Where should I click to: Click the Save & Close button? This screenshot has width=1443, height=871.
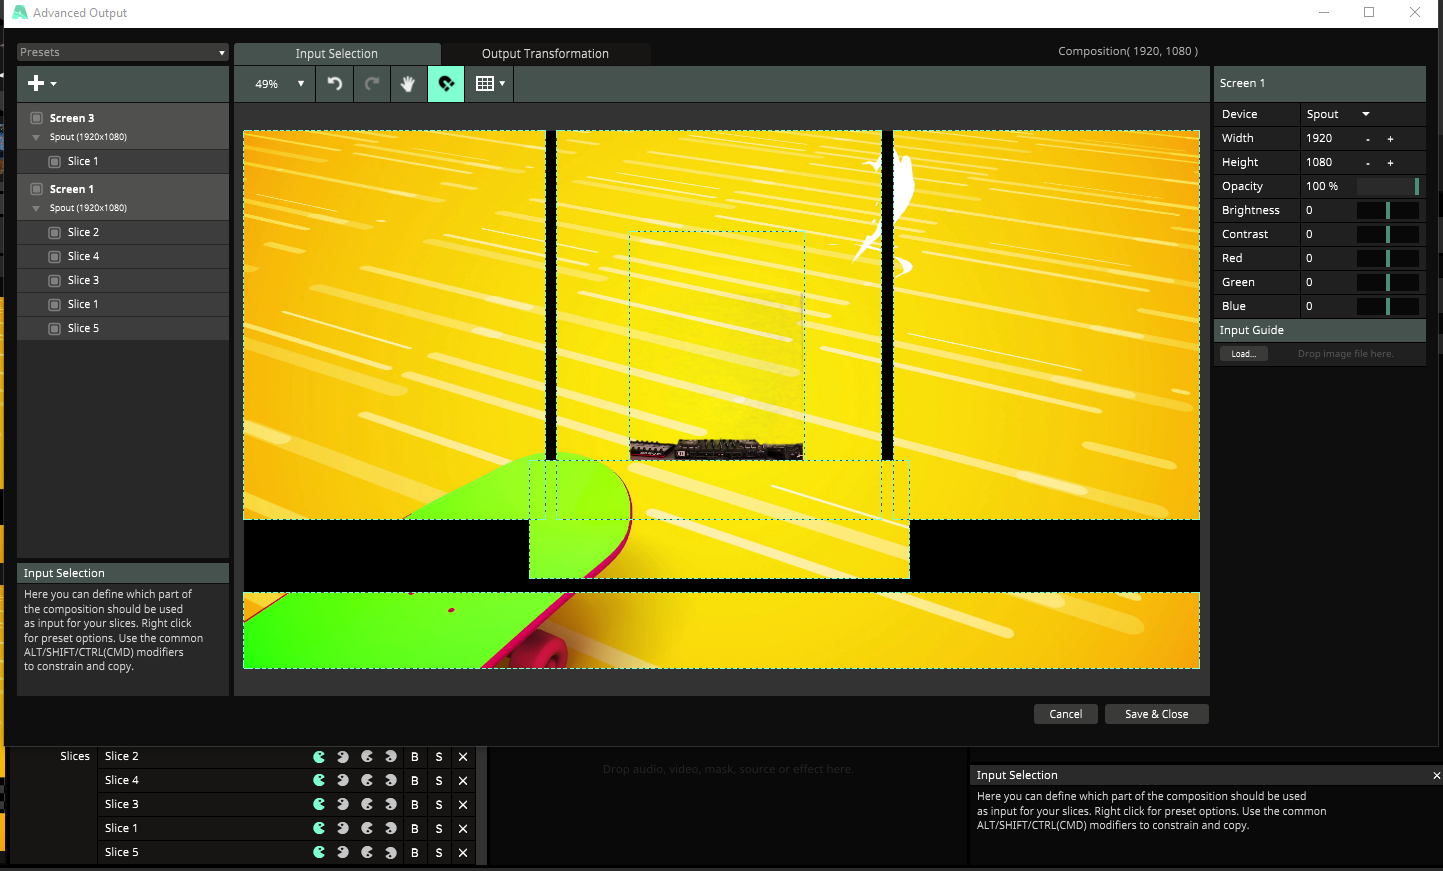1156,714
